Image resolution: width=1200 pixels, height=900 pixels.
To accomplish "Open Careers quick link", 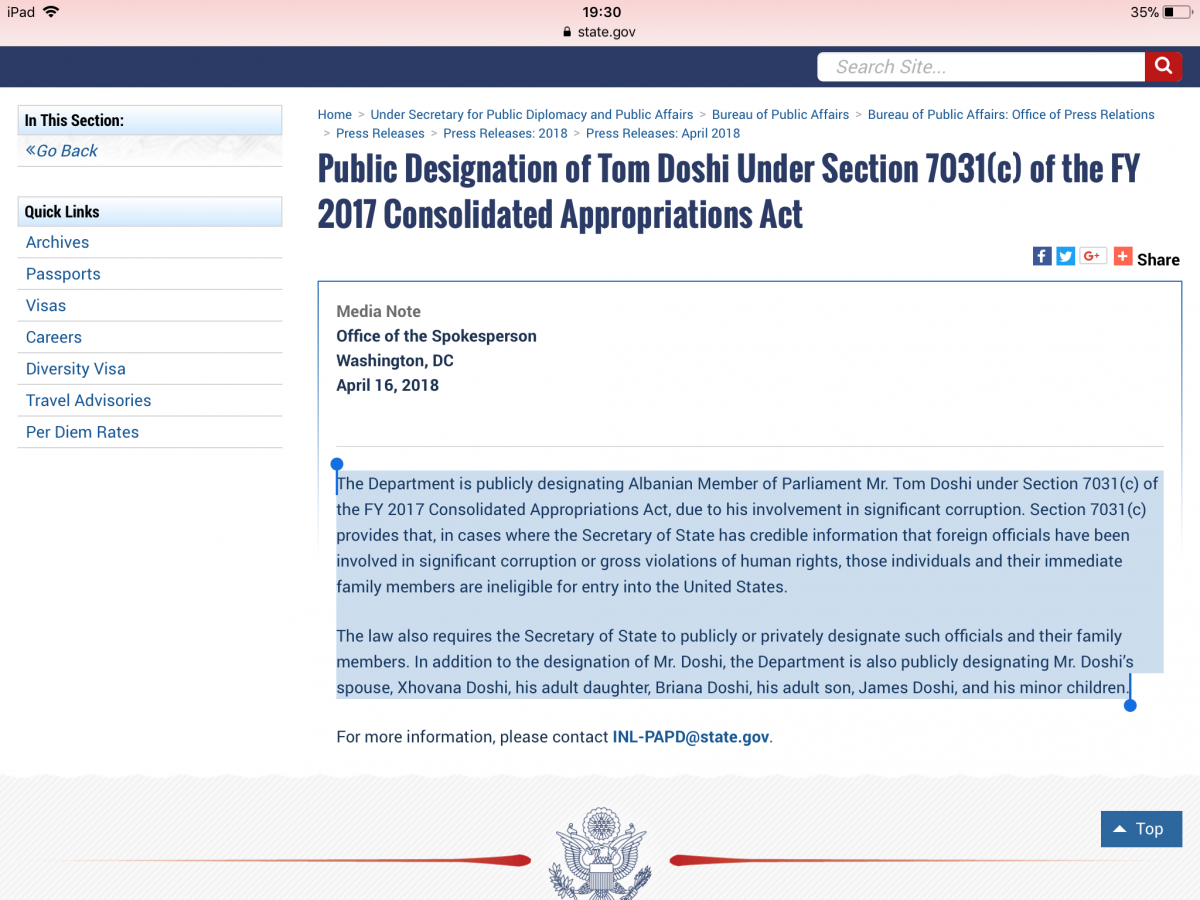I will (x=54, y=337).
